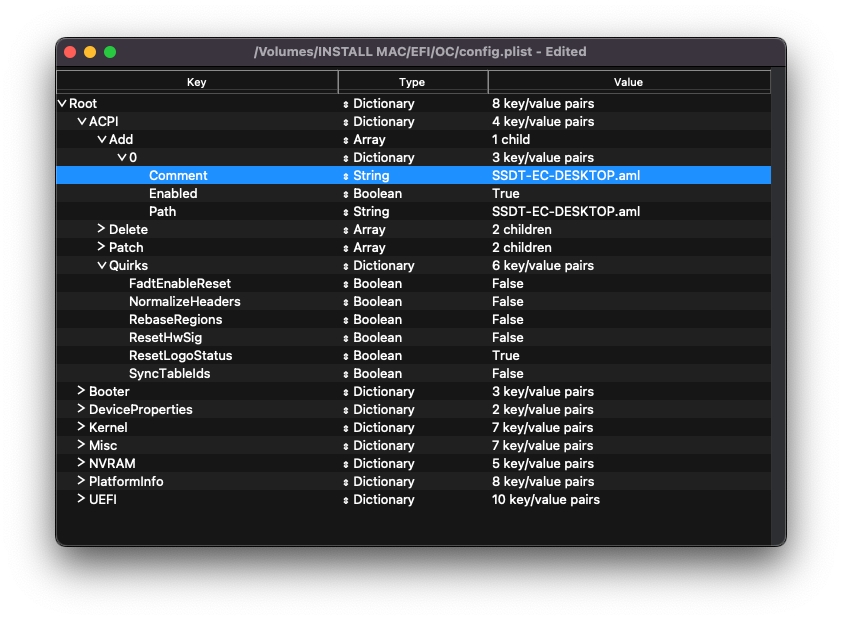
Task: Toggle the Enabled boolean value True
Action: 506,194
